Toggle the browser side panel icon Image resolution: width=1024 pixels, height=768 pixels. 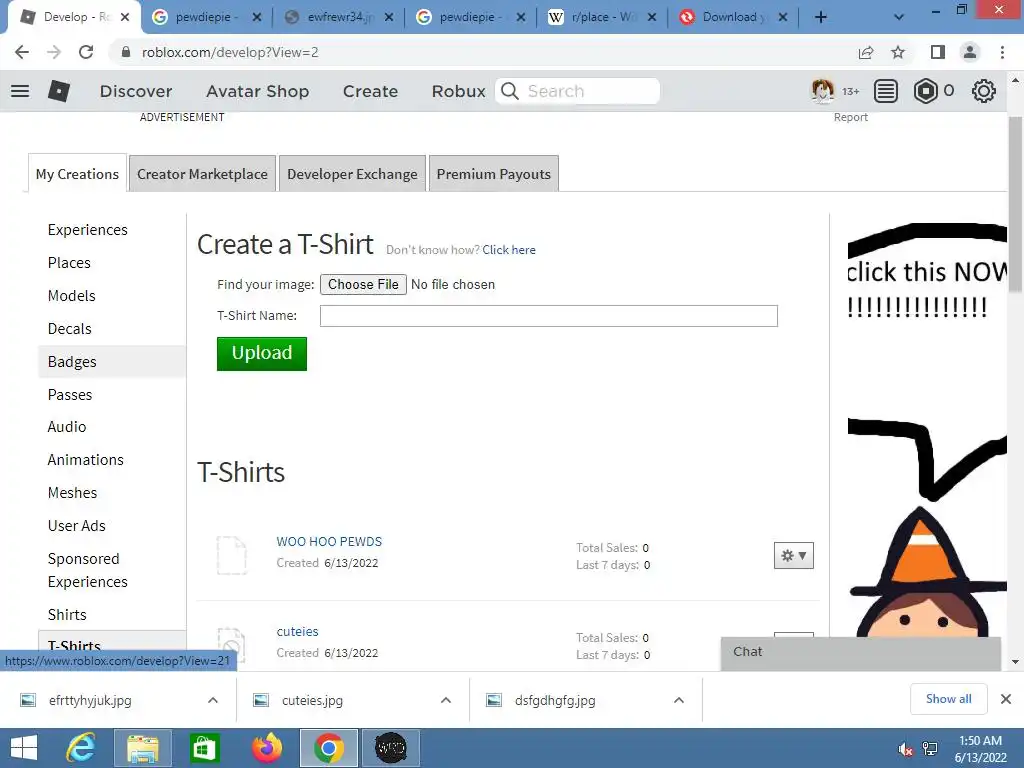938,52
